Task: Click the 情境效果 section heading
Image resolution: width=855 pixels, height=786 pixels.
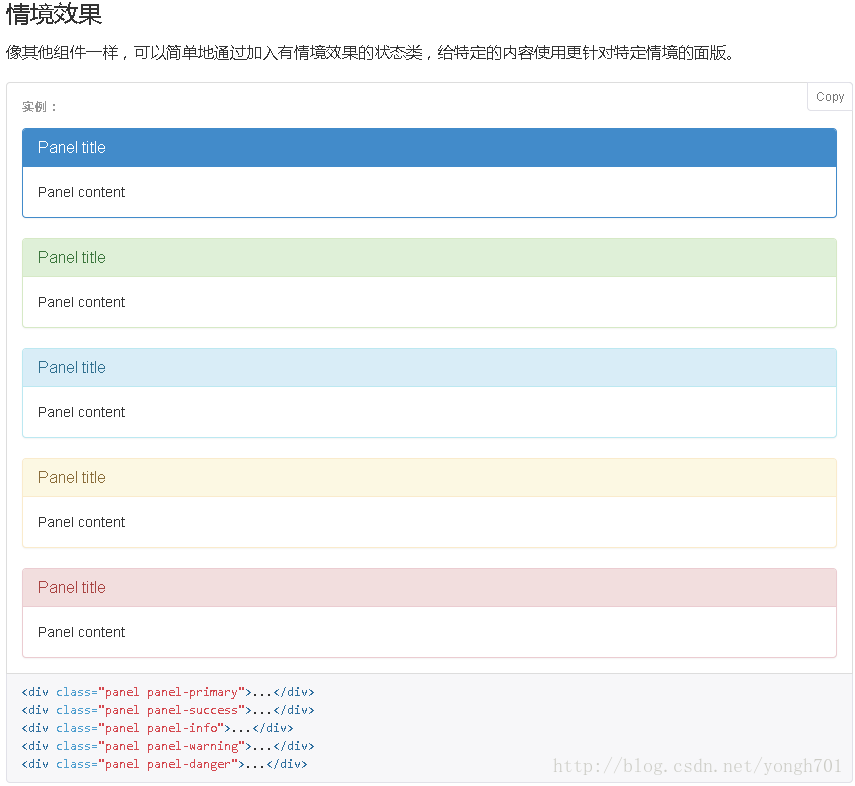Action: point(53,14)
